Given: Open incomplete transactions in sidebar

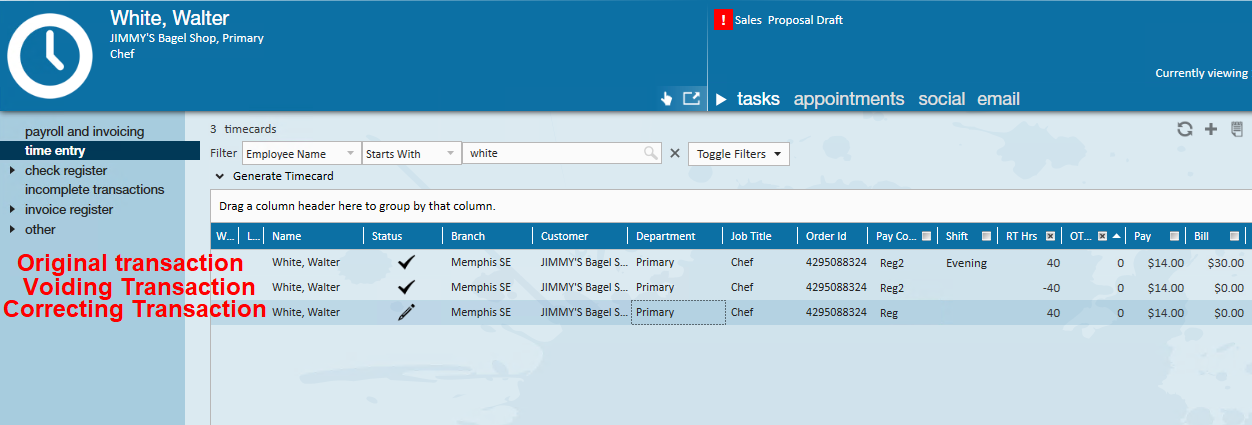Looking at the screenshot, I should point(94,189).
